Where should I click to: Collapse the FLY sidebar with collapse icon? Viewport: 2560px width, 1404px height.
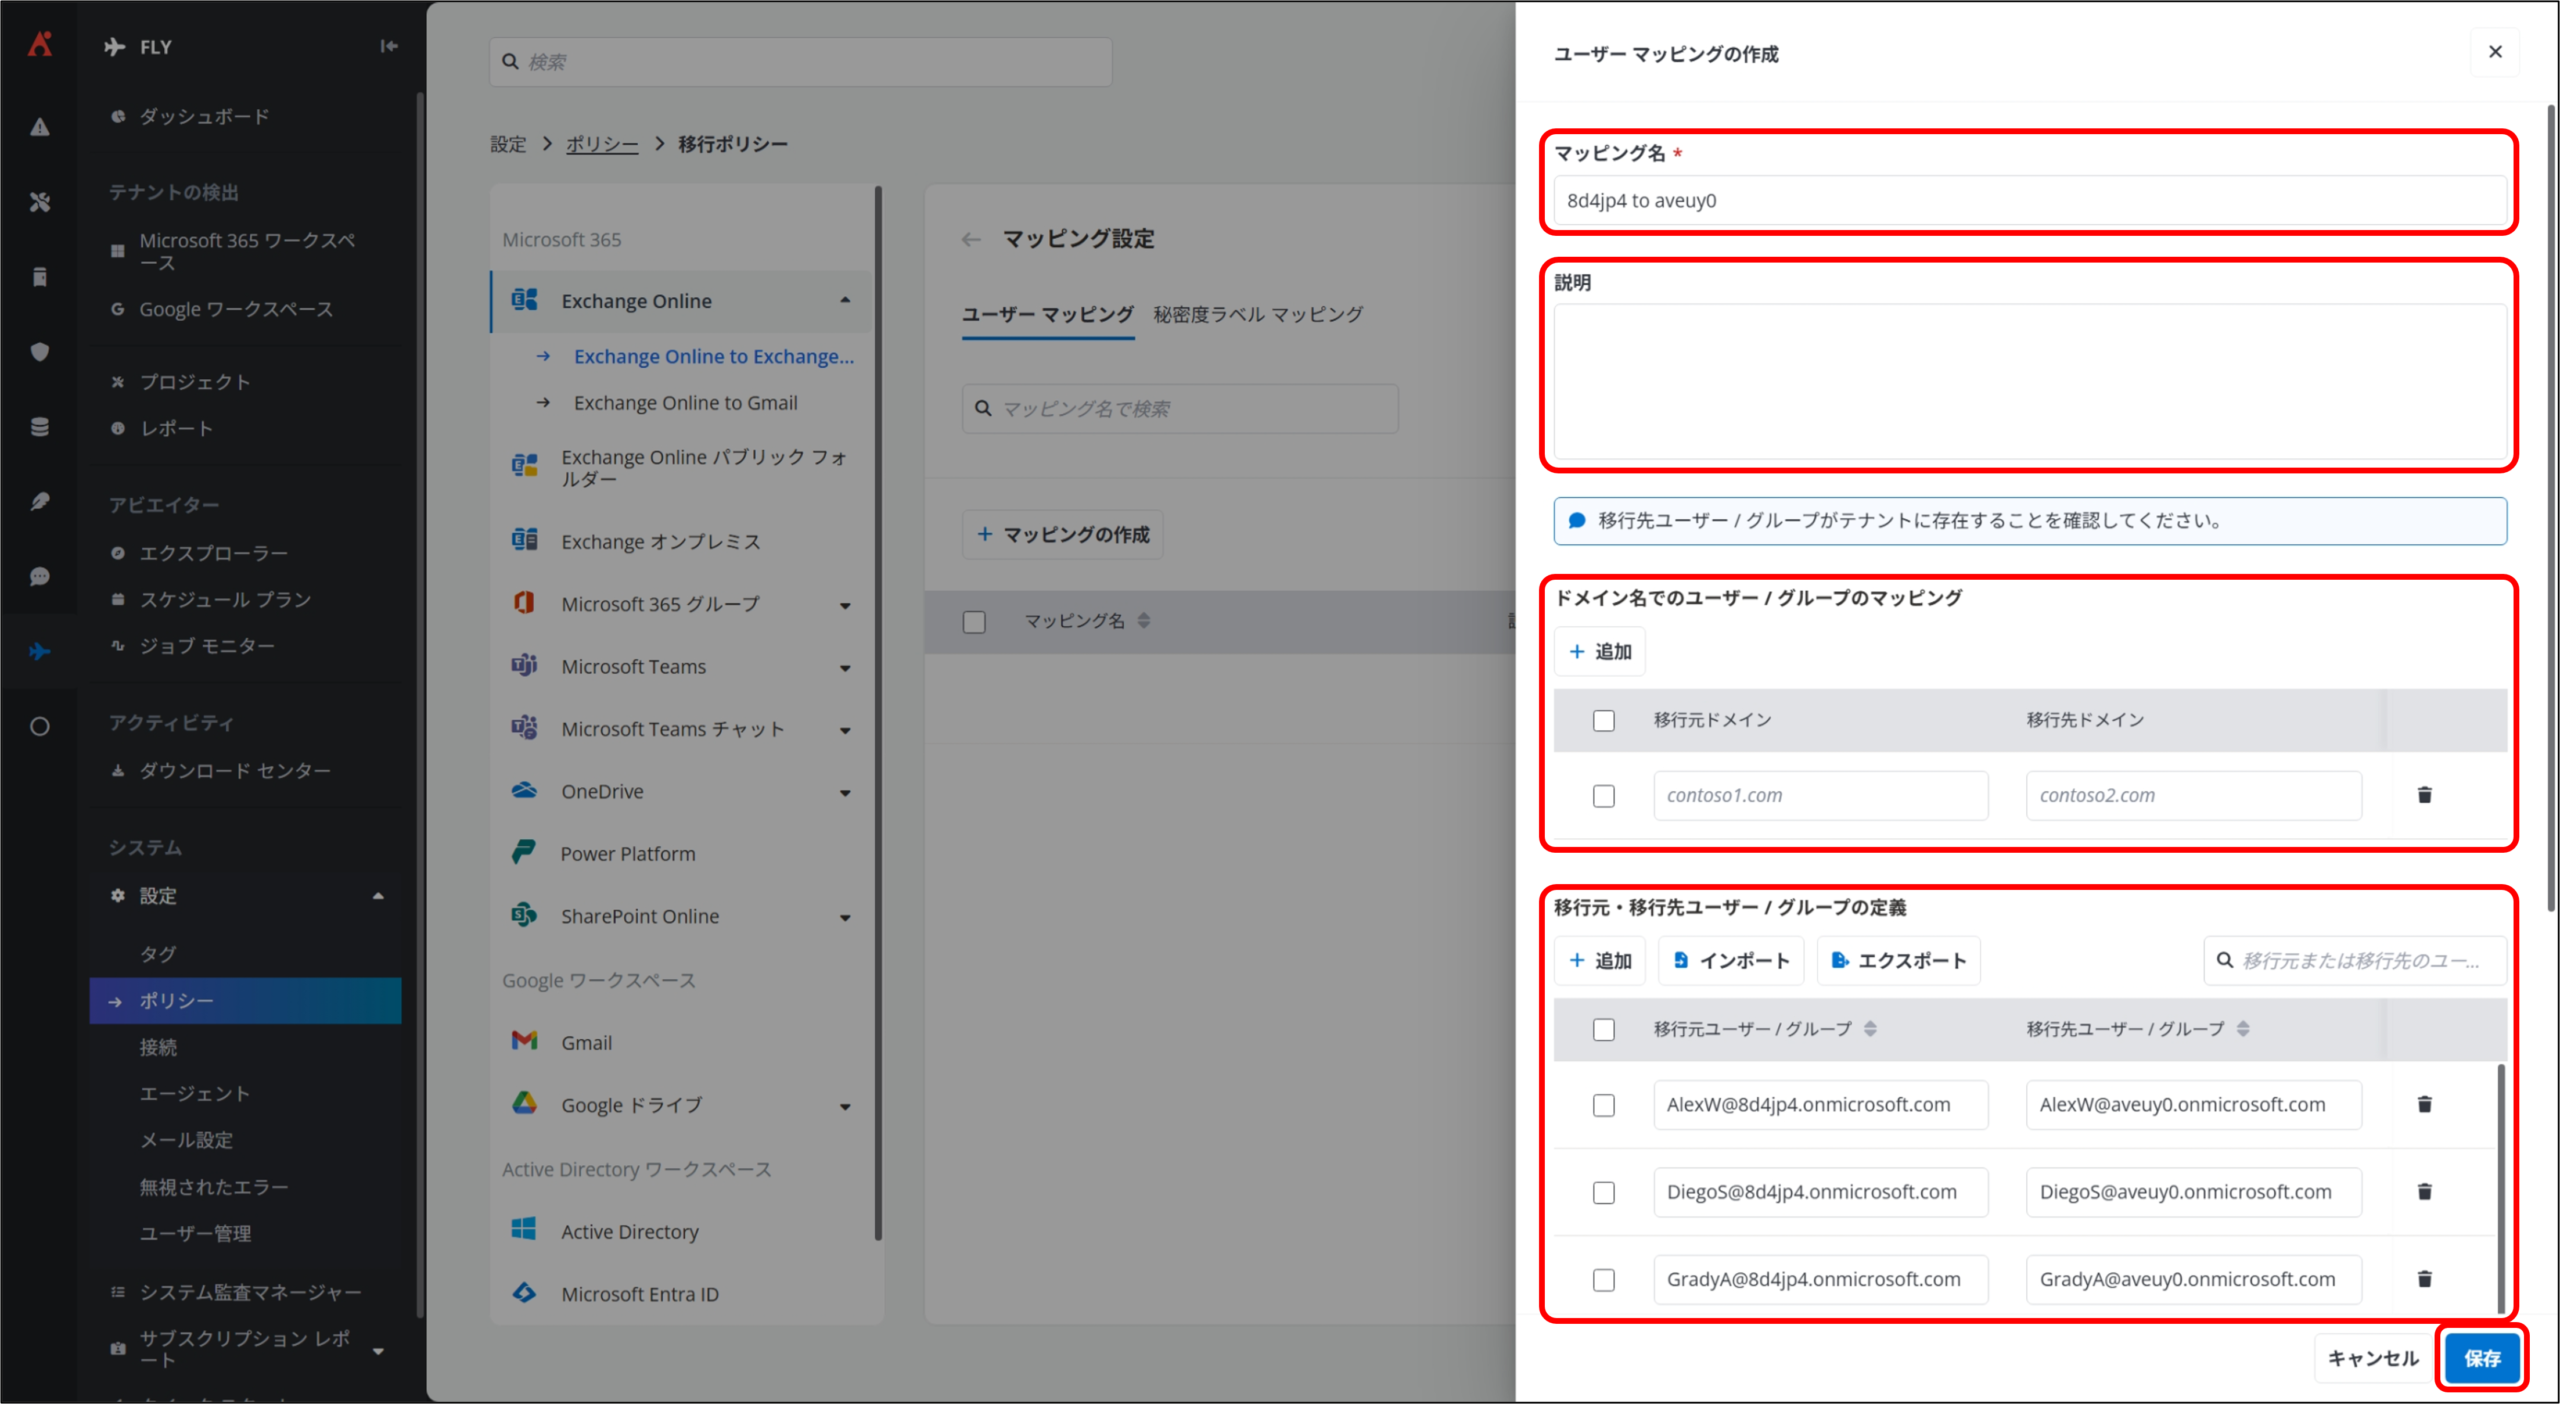pyautogui.click(x=388, y=46)
